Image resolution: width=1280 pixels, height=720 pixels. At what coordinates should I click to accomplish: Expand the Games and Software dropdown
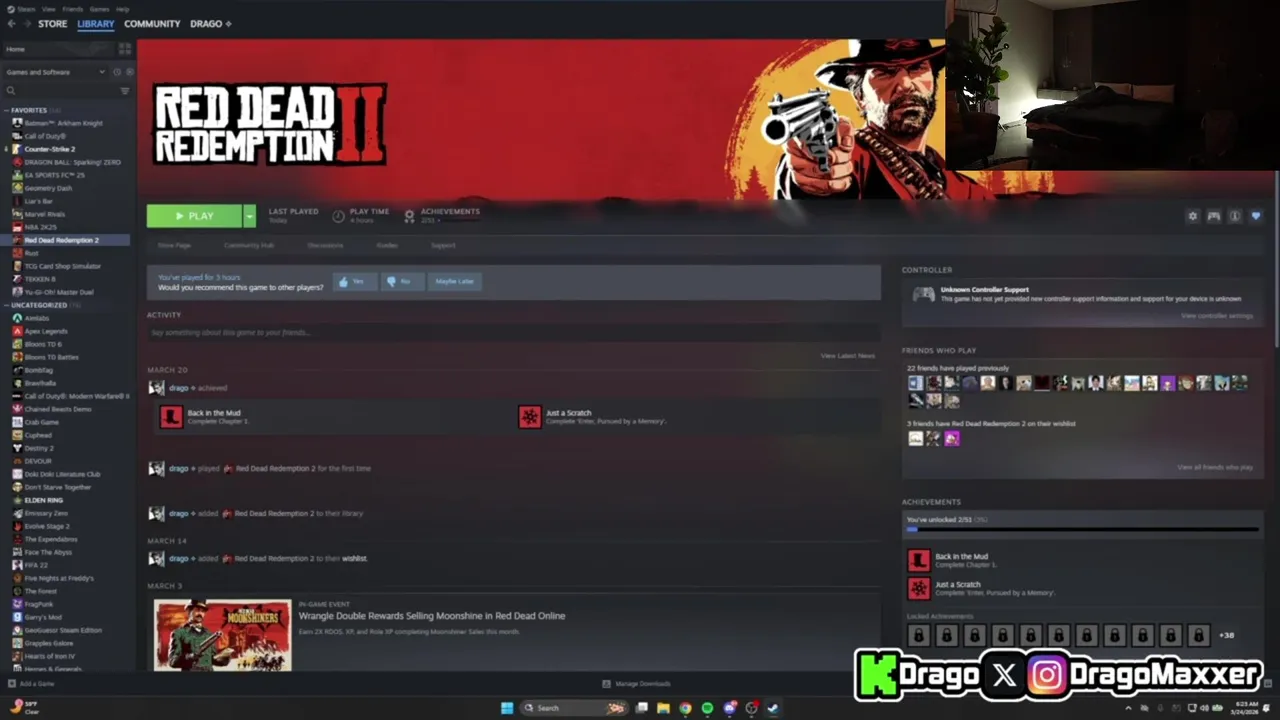coord(55,72)
